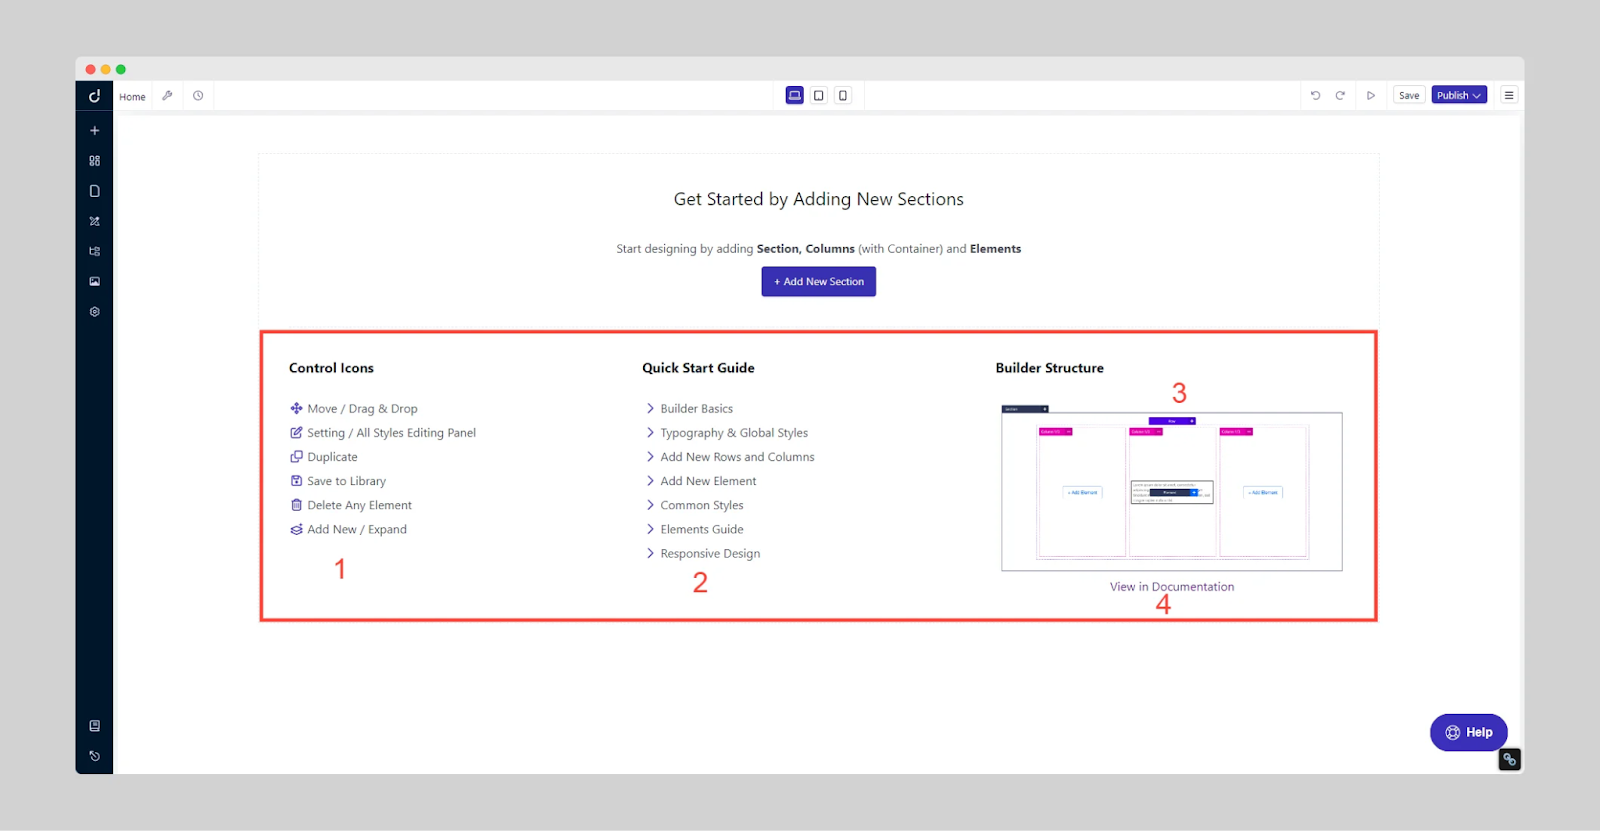Open the media image icon in sidebar
1600x831 pixels.
pyautogui.click(x=94, y=281)
